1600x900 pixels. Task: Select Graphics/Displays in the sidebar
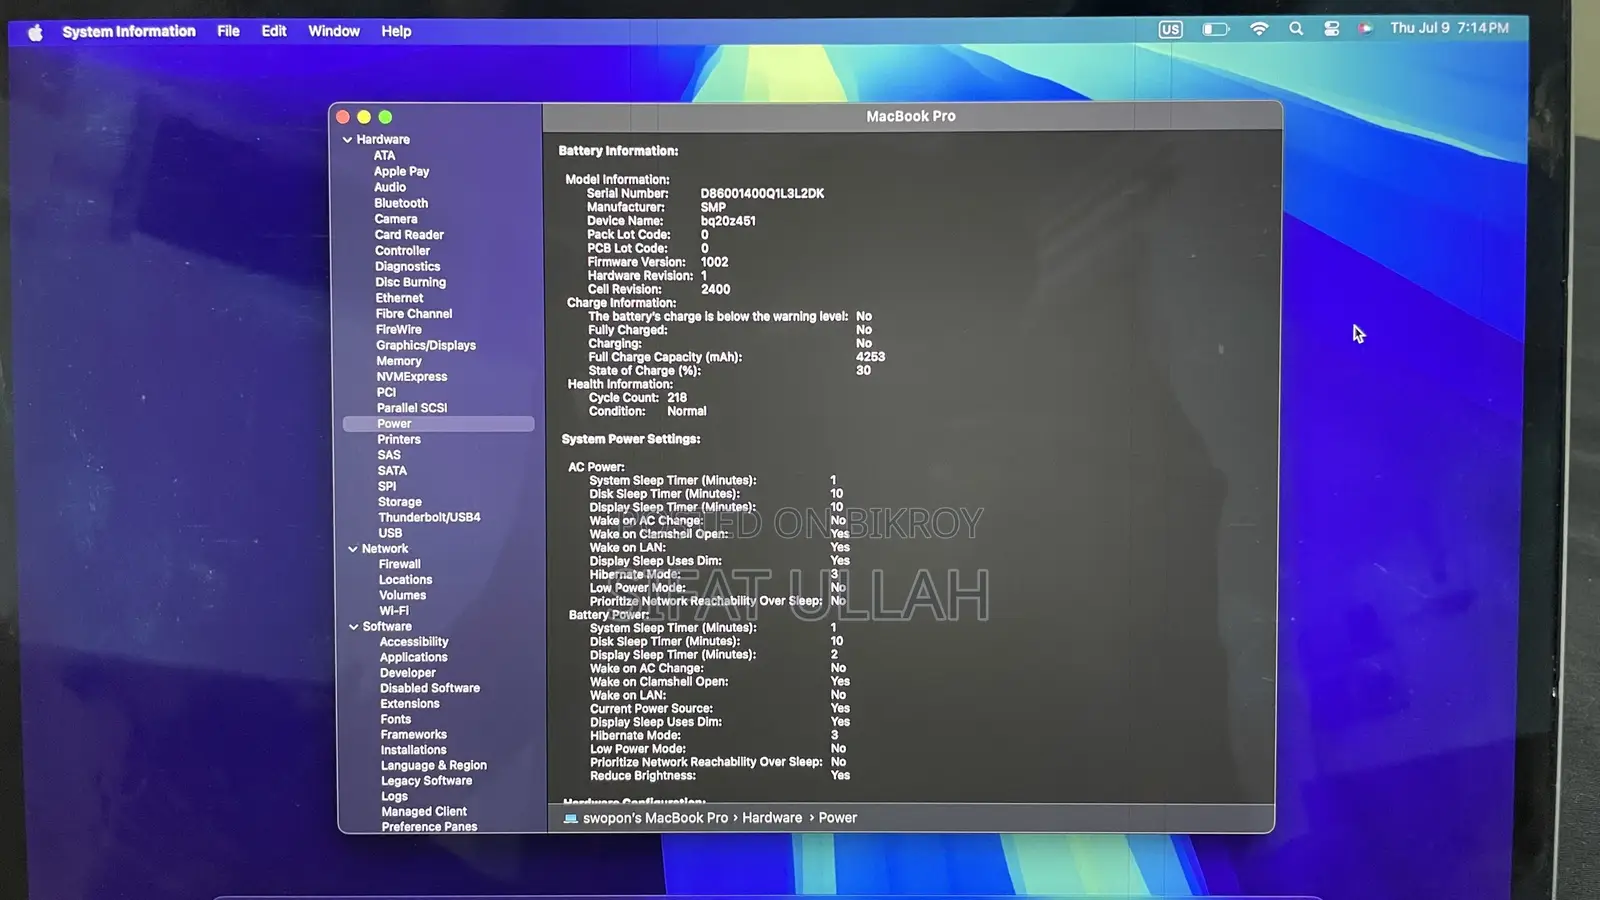(x=426, y=346)
